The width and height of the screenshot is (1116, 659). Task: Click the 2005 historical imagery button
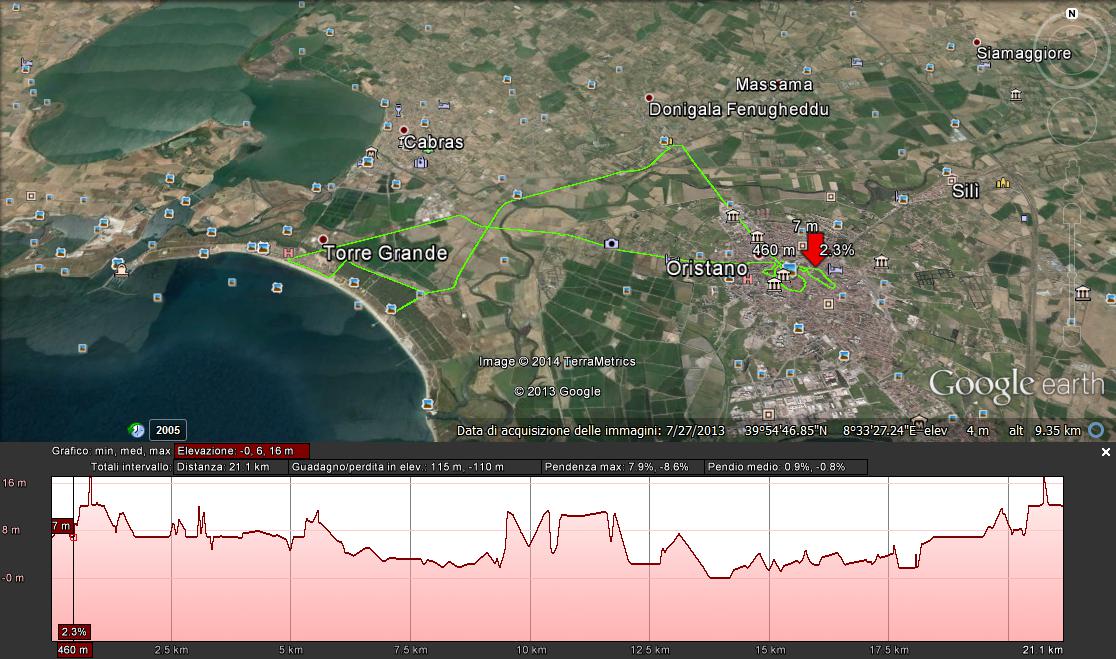click(167, 430)
